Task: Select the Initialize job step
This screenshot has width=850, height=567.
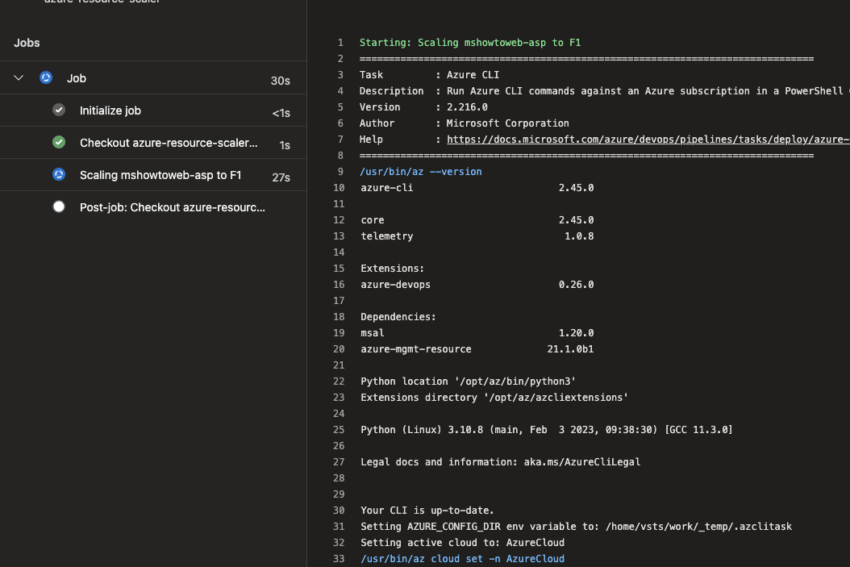Action: pyautogui.click(x=110, y=111)
